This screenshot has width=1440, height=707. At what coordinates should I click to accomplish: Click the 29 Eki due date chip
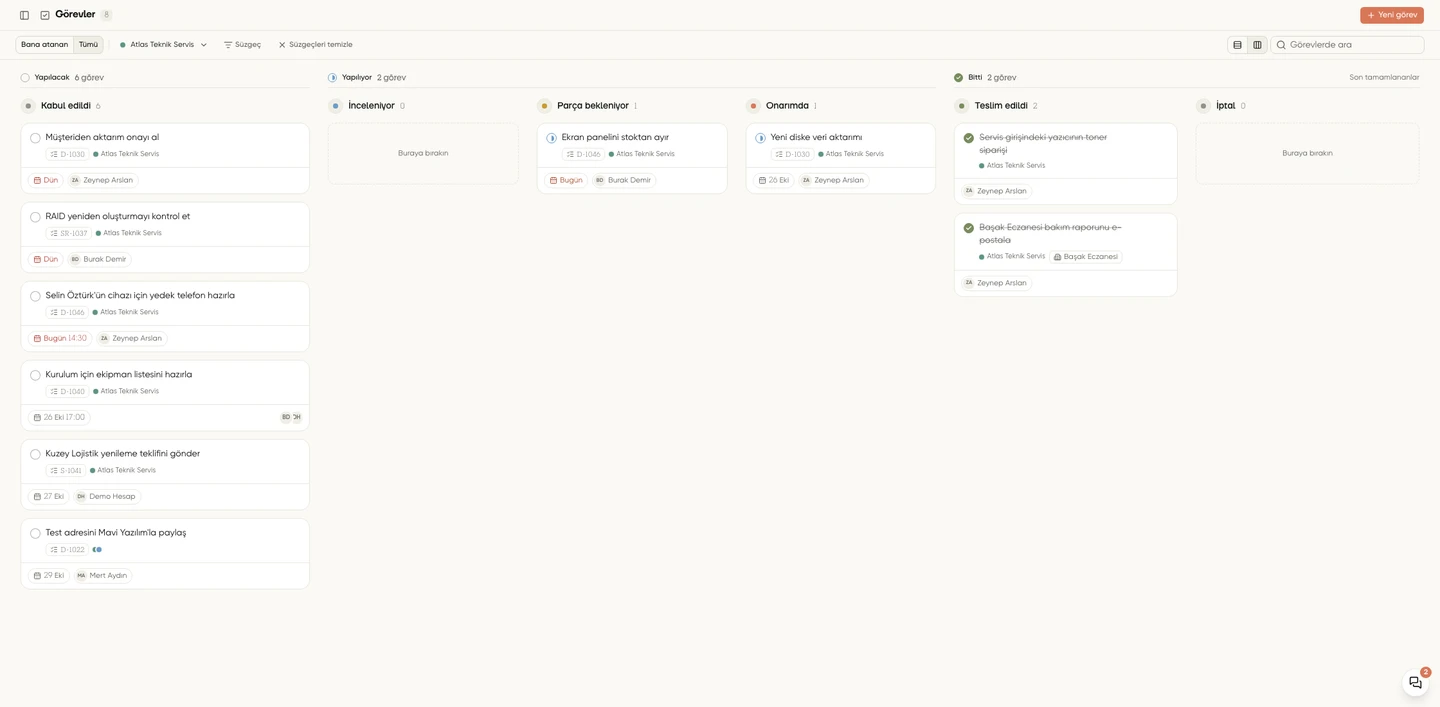pos(49,576)
